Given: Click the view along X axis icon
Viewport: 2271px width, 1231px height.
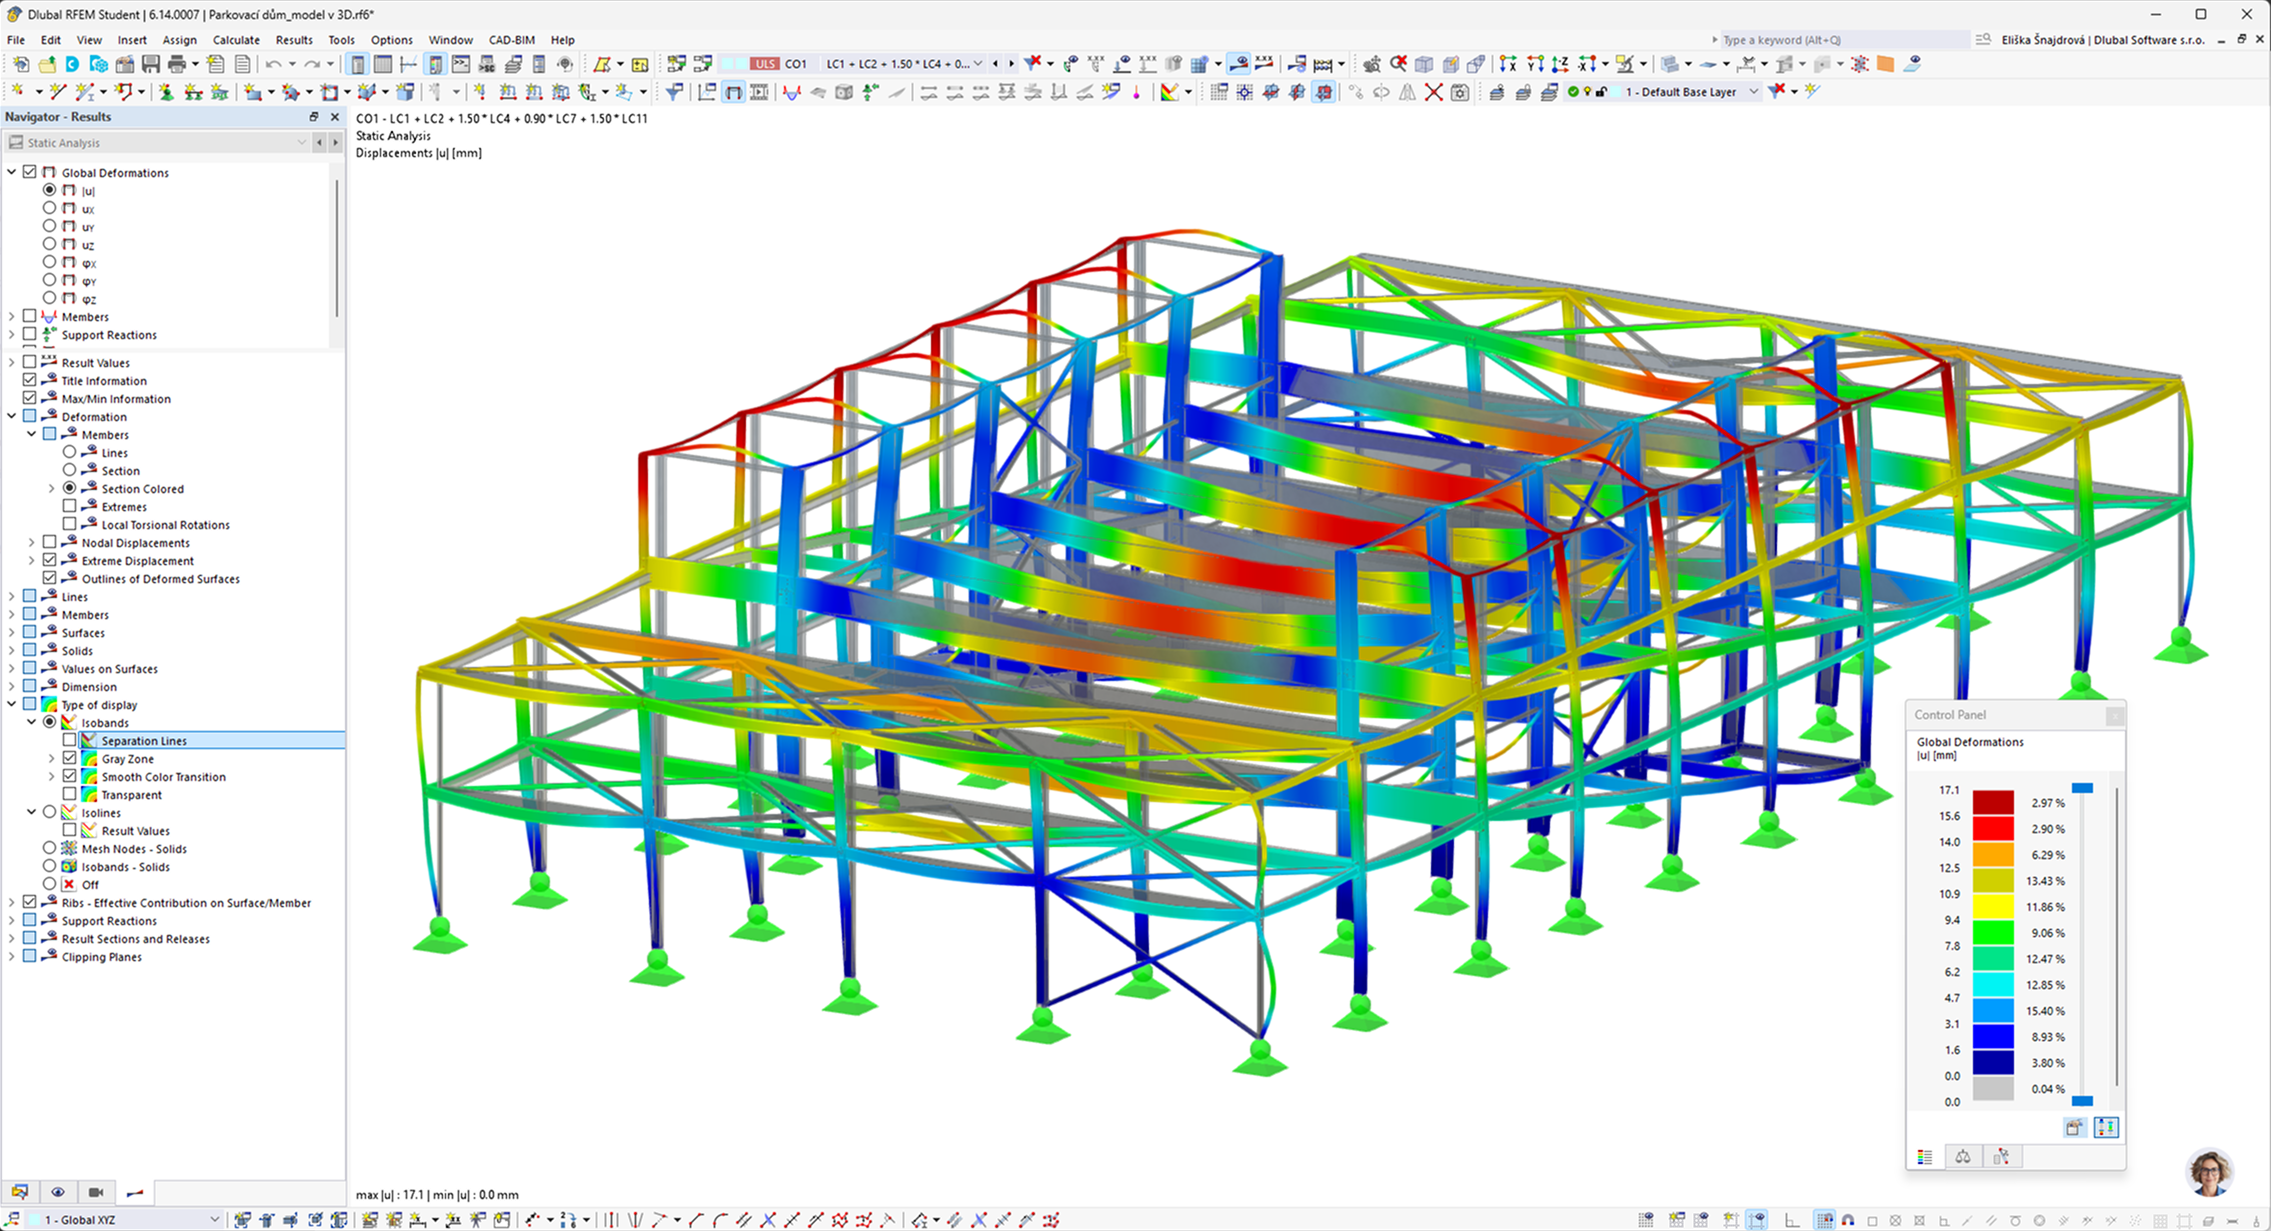Looking at the screenshot, I should pos(1508,64).
